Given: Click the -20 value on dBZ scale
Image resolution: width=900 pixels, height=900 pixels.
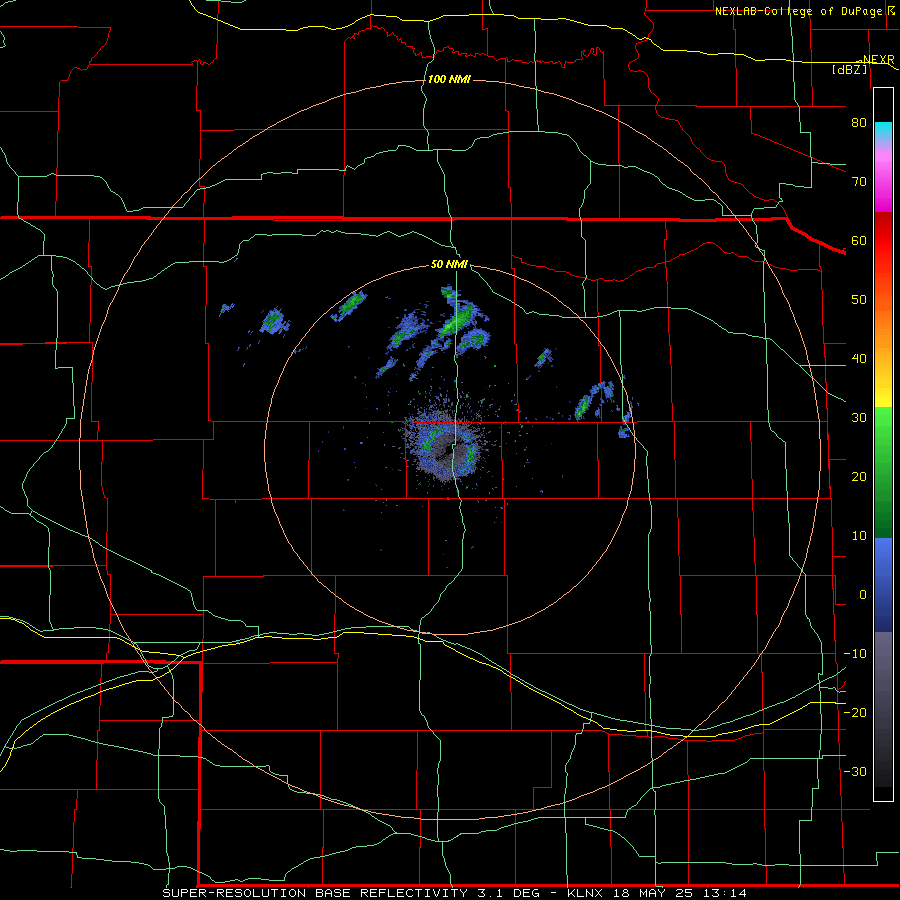Looking at the screenshot, I should (x=855, y=712).
